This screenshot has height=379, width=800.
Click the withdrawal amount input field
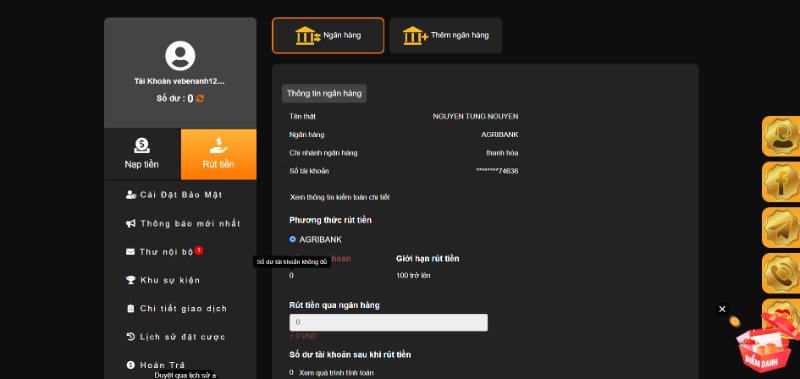(x=388, y=322)
